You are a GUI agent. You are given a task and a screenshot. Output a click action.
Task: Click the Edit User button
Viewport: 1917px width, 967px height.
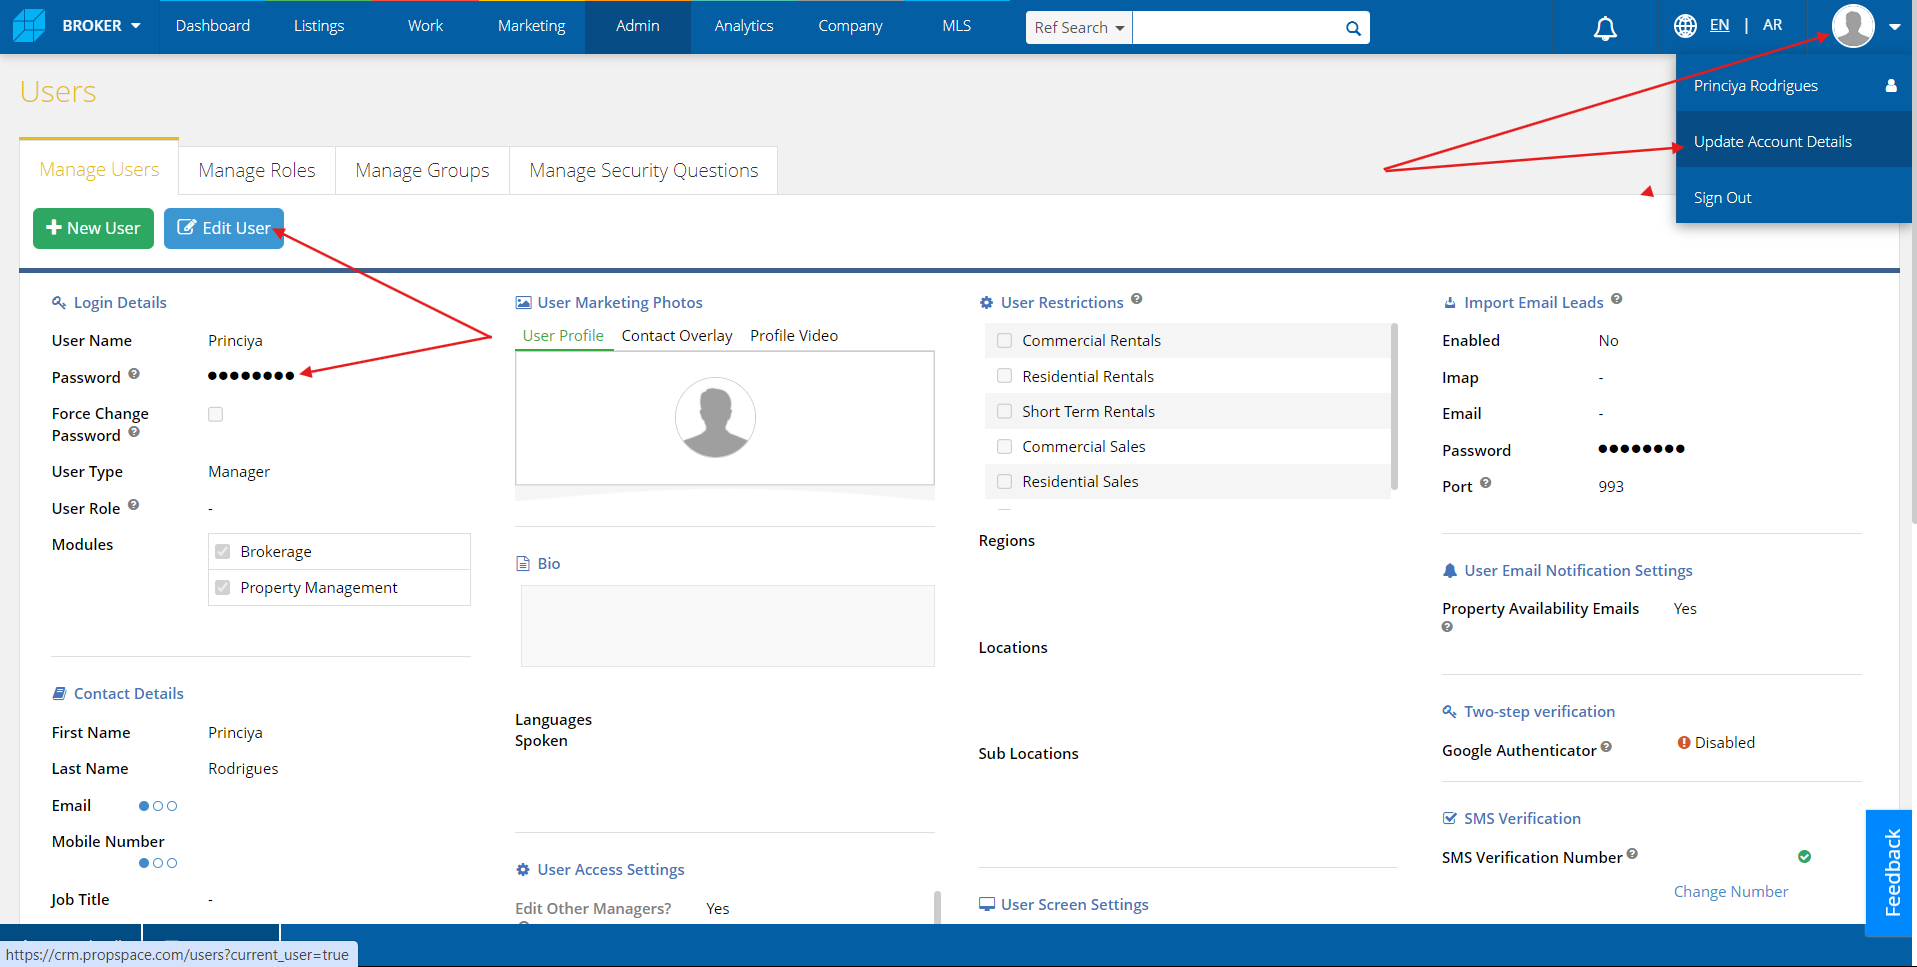(x=224, y=228)
